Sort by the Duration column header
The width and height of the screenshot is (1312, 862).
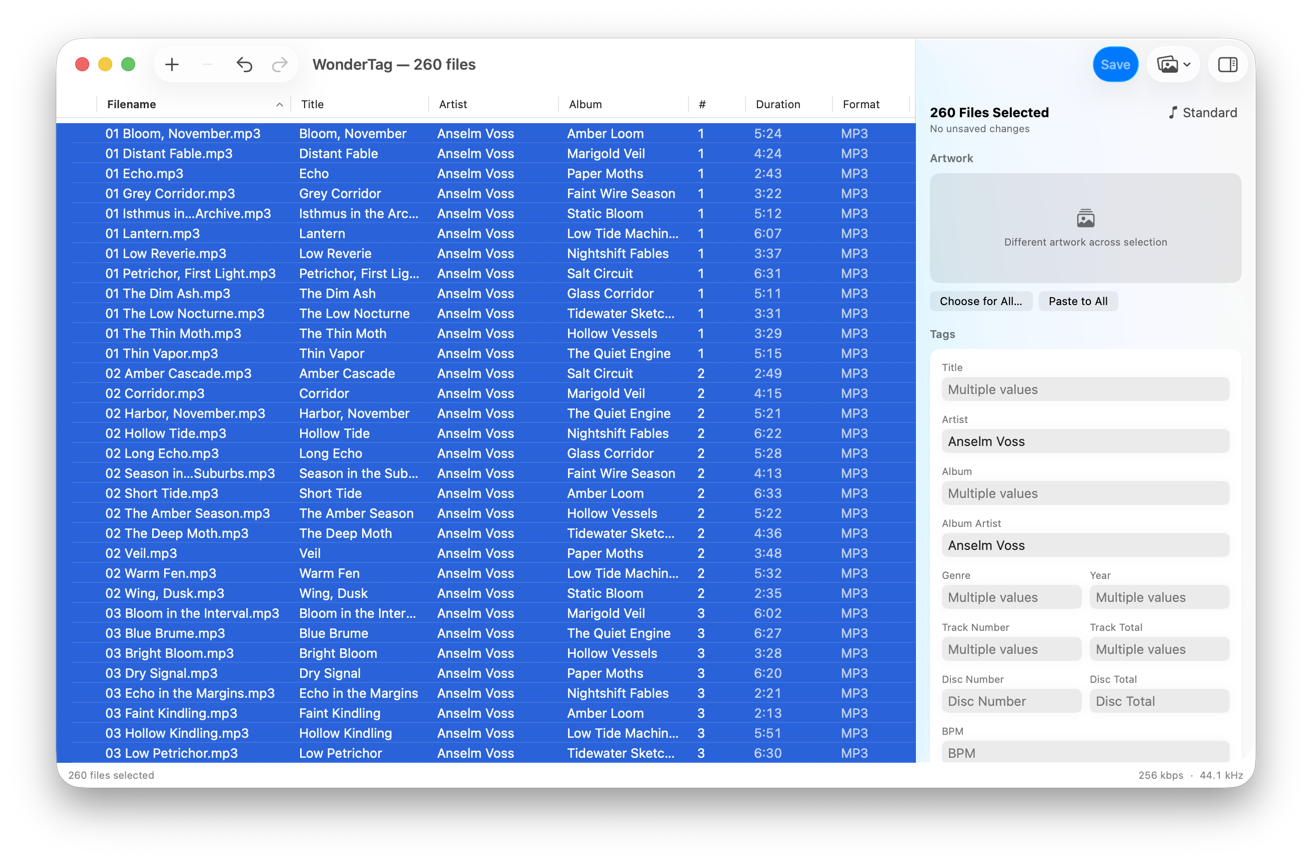point(789,104)
